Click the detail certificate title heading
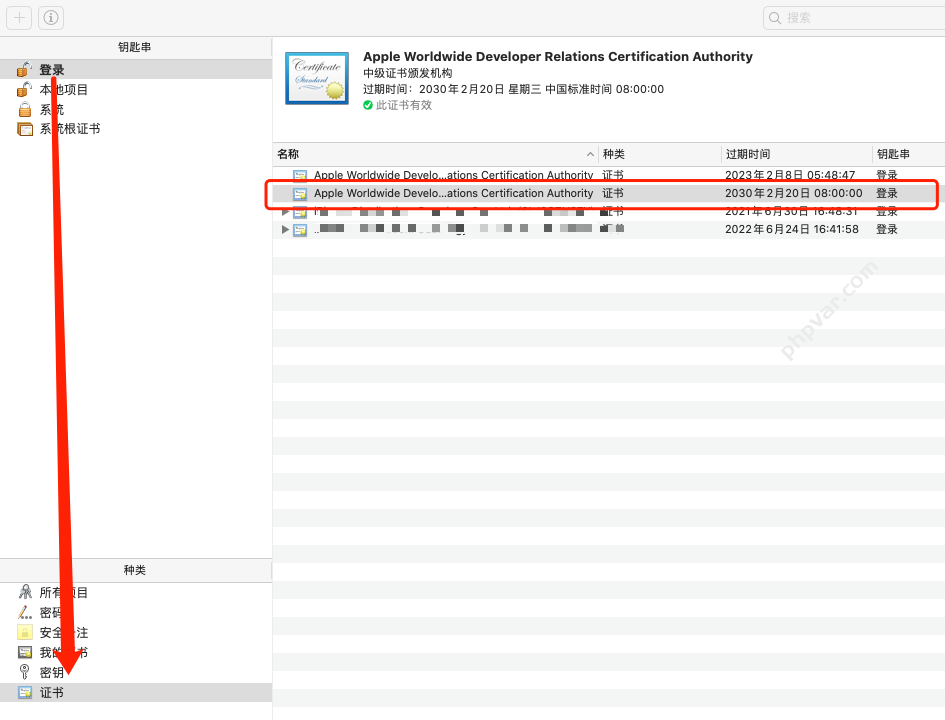This screenshot has width=945, height=720. pos(557,57)
